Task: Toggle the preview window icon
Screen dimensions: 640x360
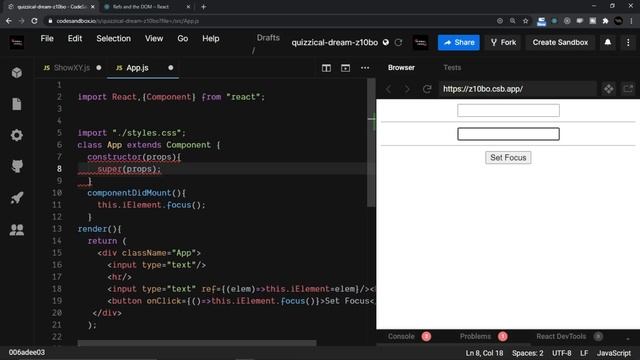Action: point(345,68)
